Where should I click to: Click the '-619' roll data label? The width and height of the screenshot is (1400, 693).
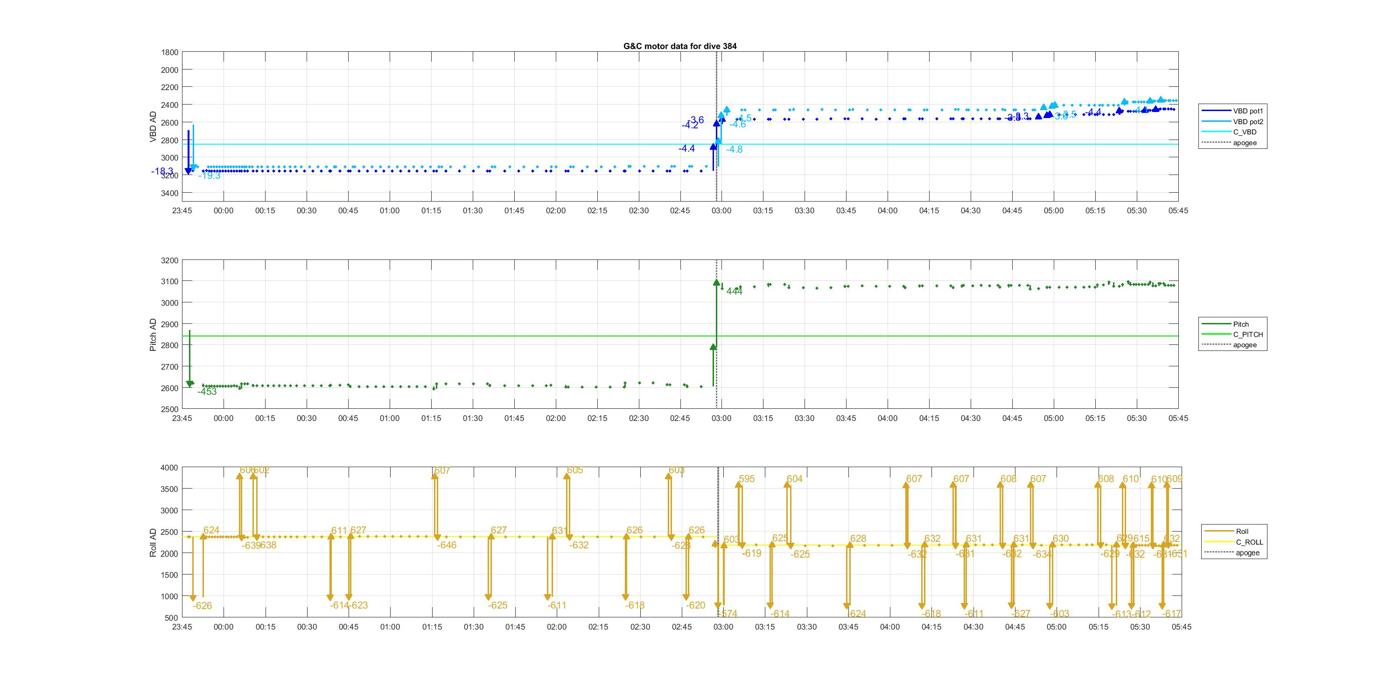click(x=751, y=553)
